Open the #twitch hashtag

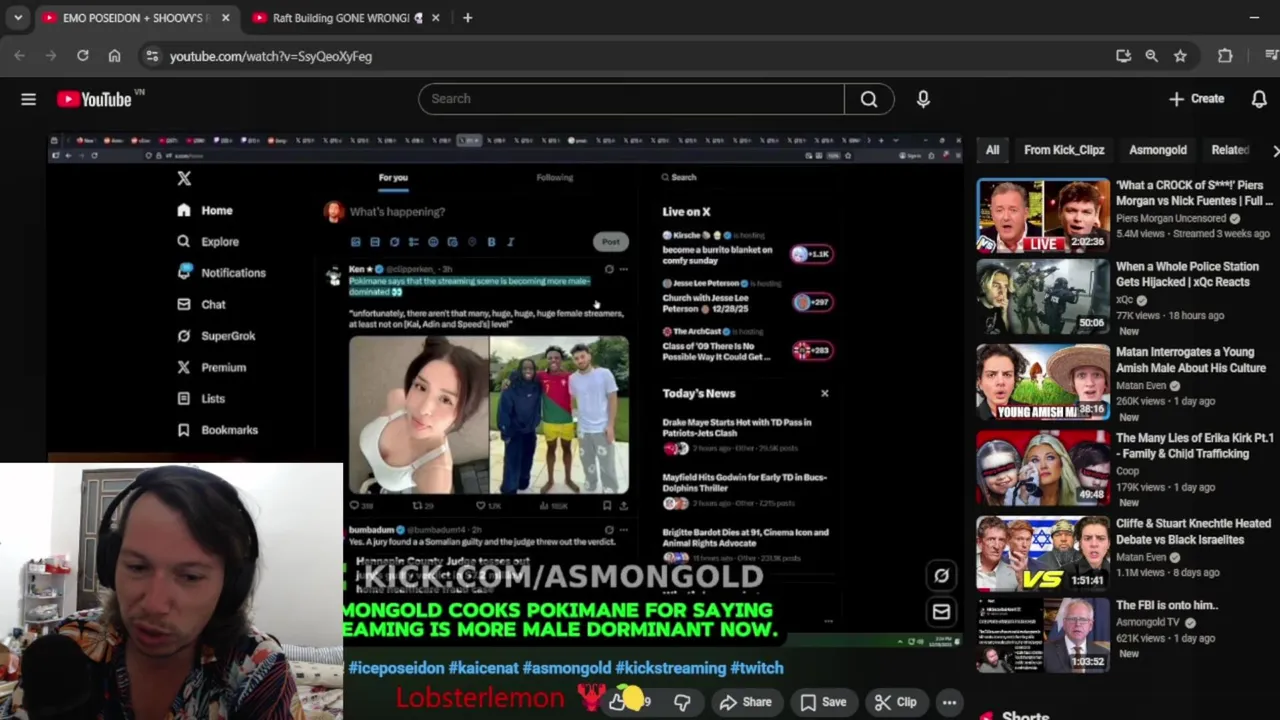pos(757,668)
